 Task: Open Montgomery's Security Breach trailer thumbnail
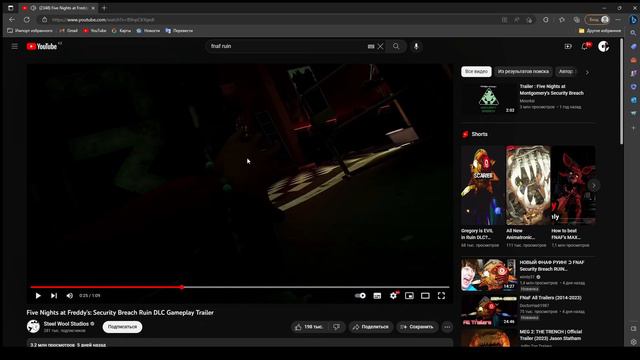click(489, 99)
